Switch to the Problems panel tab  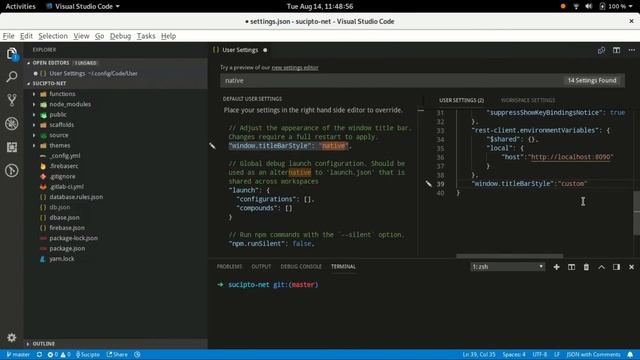(x=229, y=267)
